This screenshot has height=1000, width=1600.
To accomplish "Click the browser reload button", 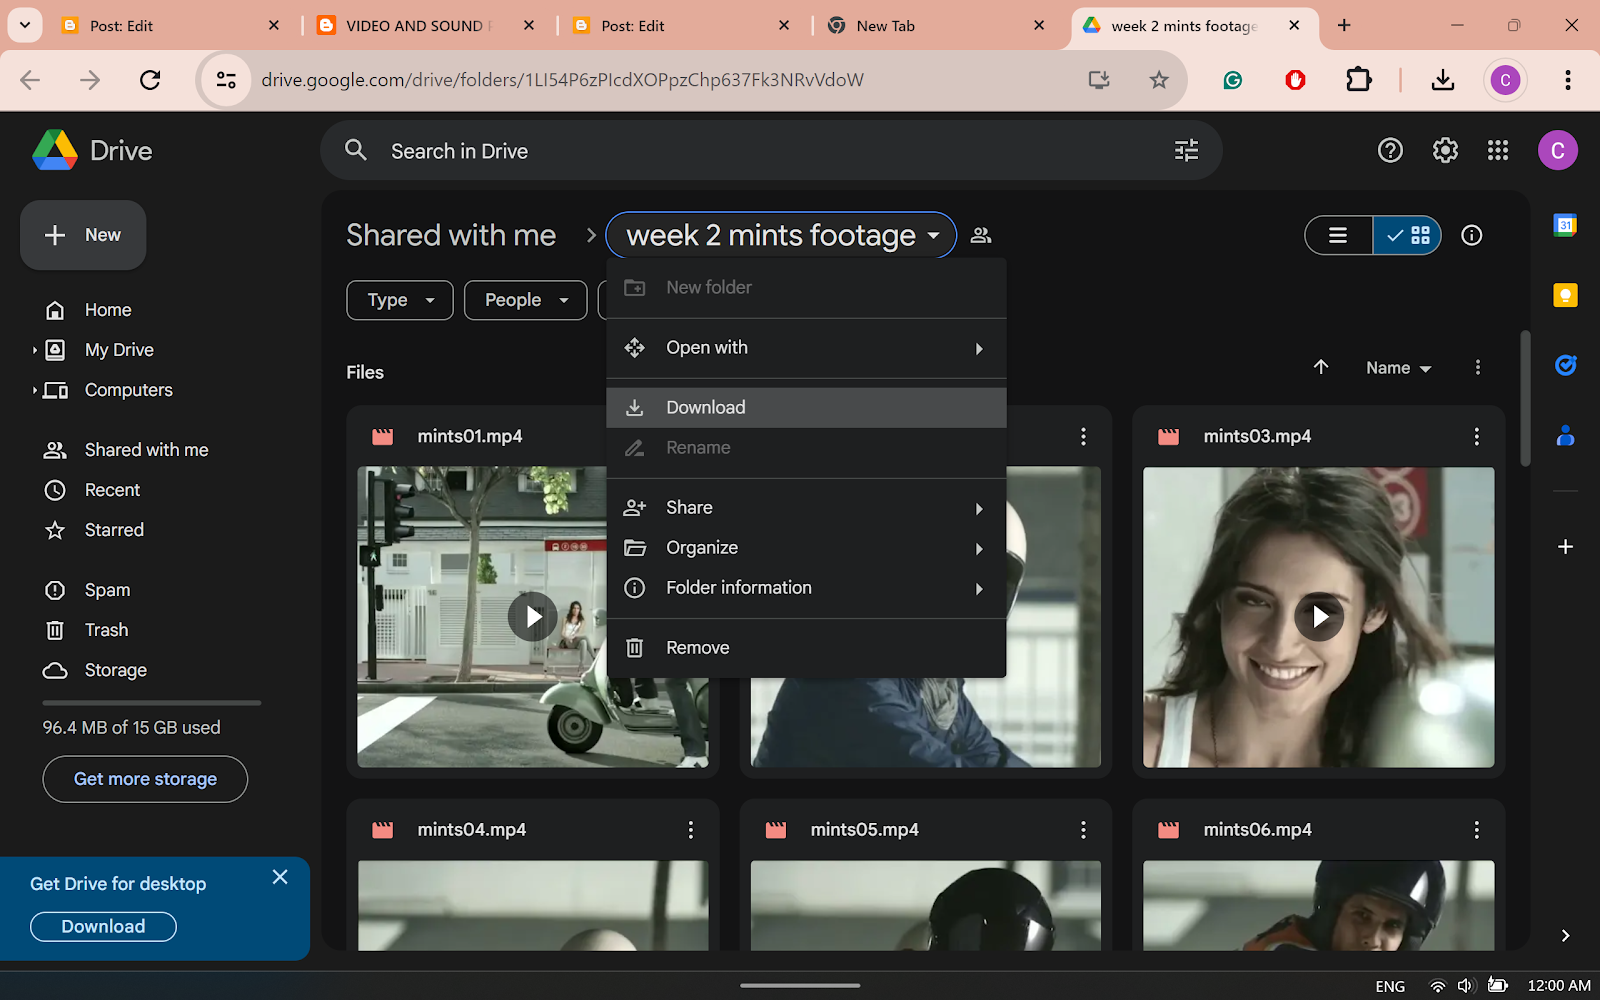I will tap(150, 80).
